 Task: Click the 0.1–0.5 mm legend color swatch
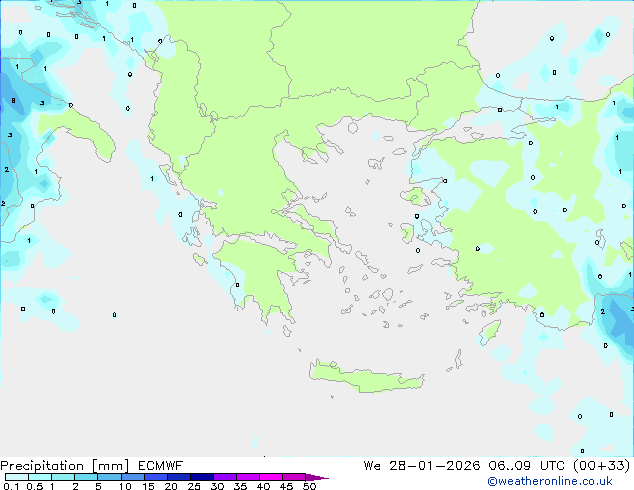pos(17,477)
